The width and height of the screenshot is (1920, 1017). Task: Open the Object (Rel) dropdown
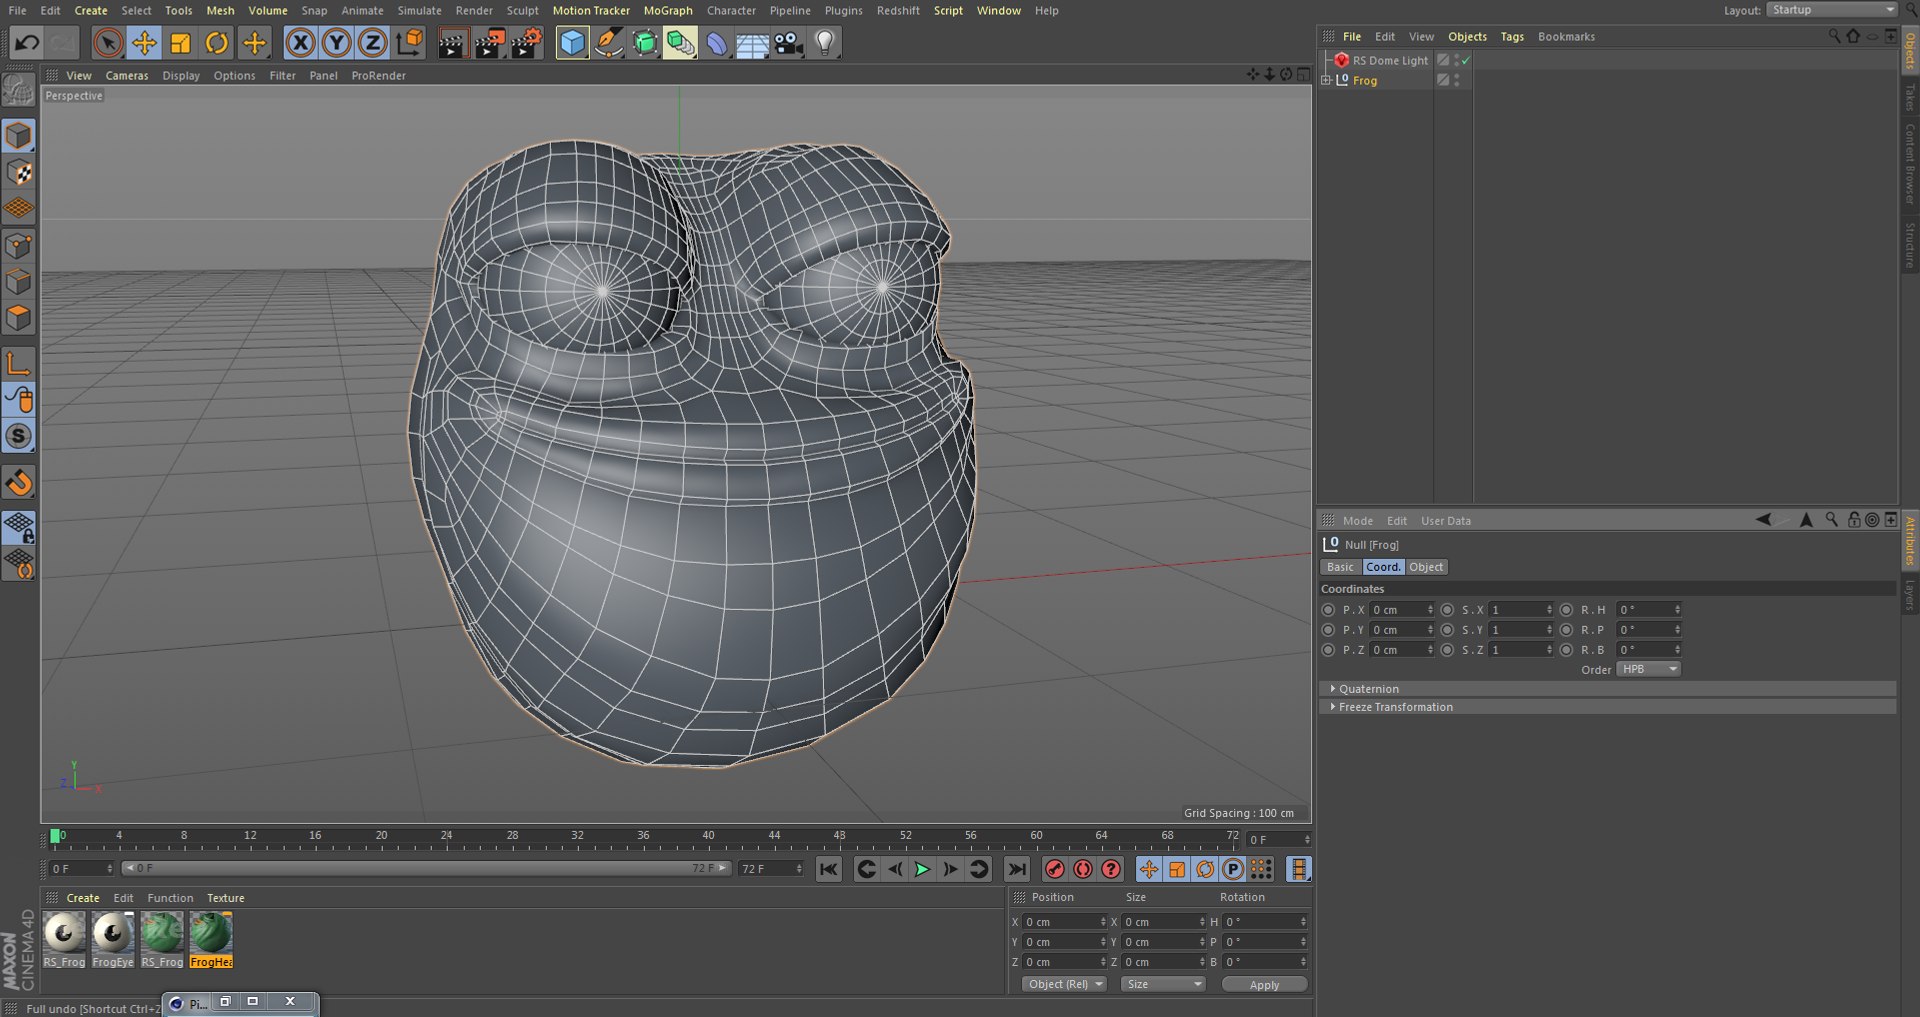(x=1065, y=985)
